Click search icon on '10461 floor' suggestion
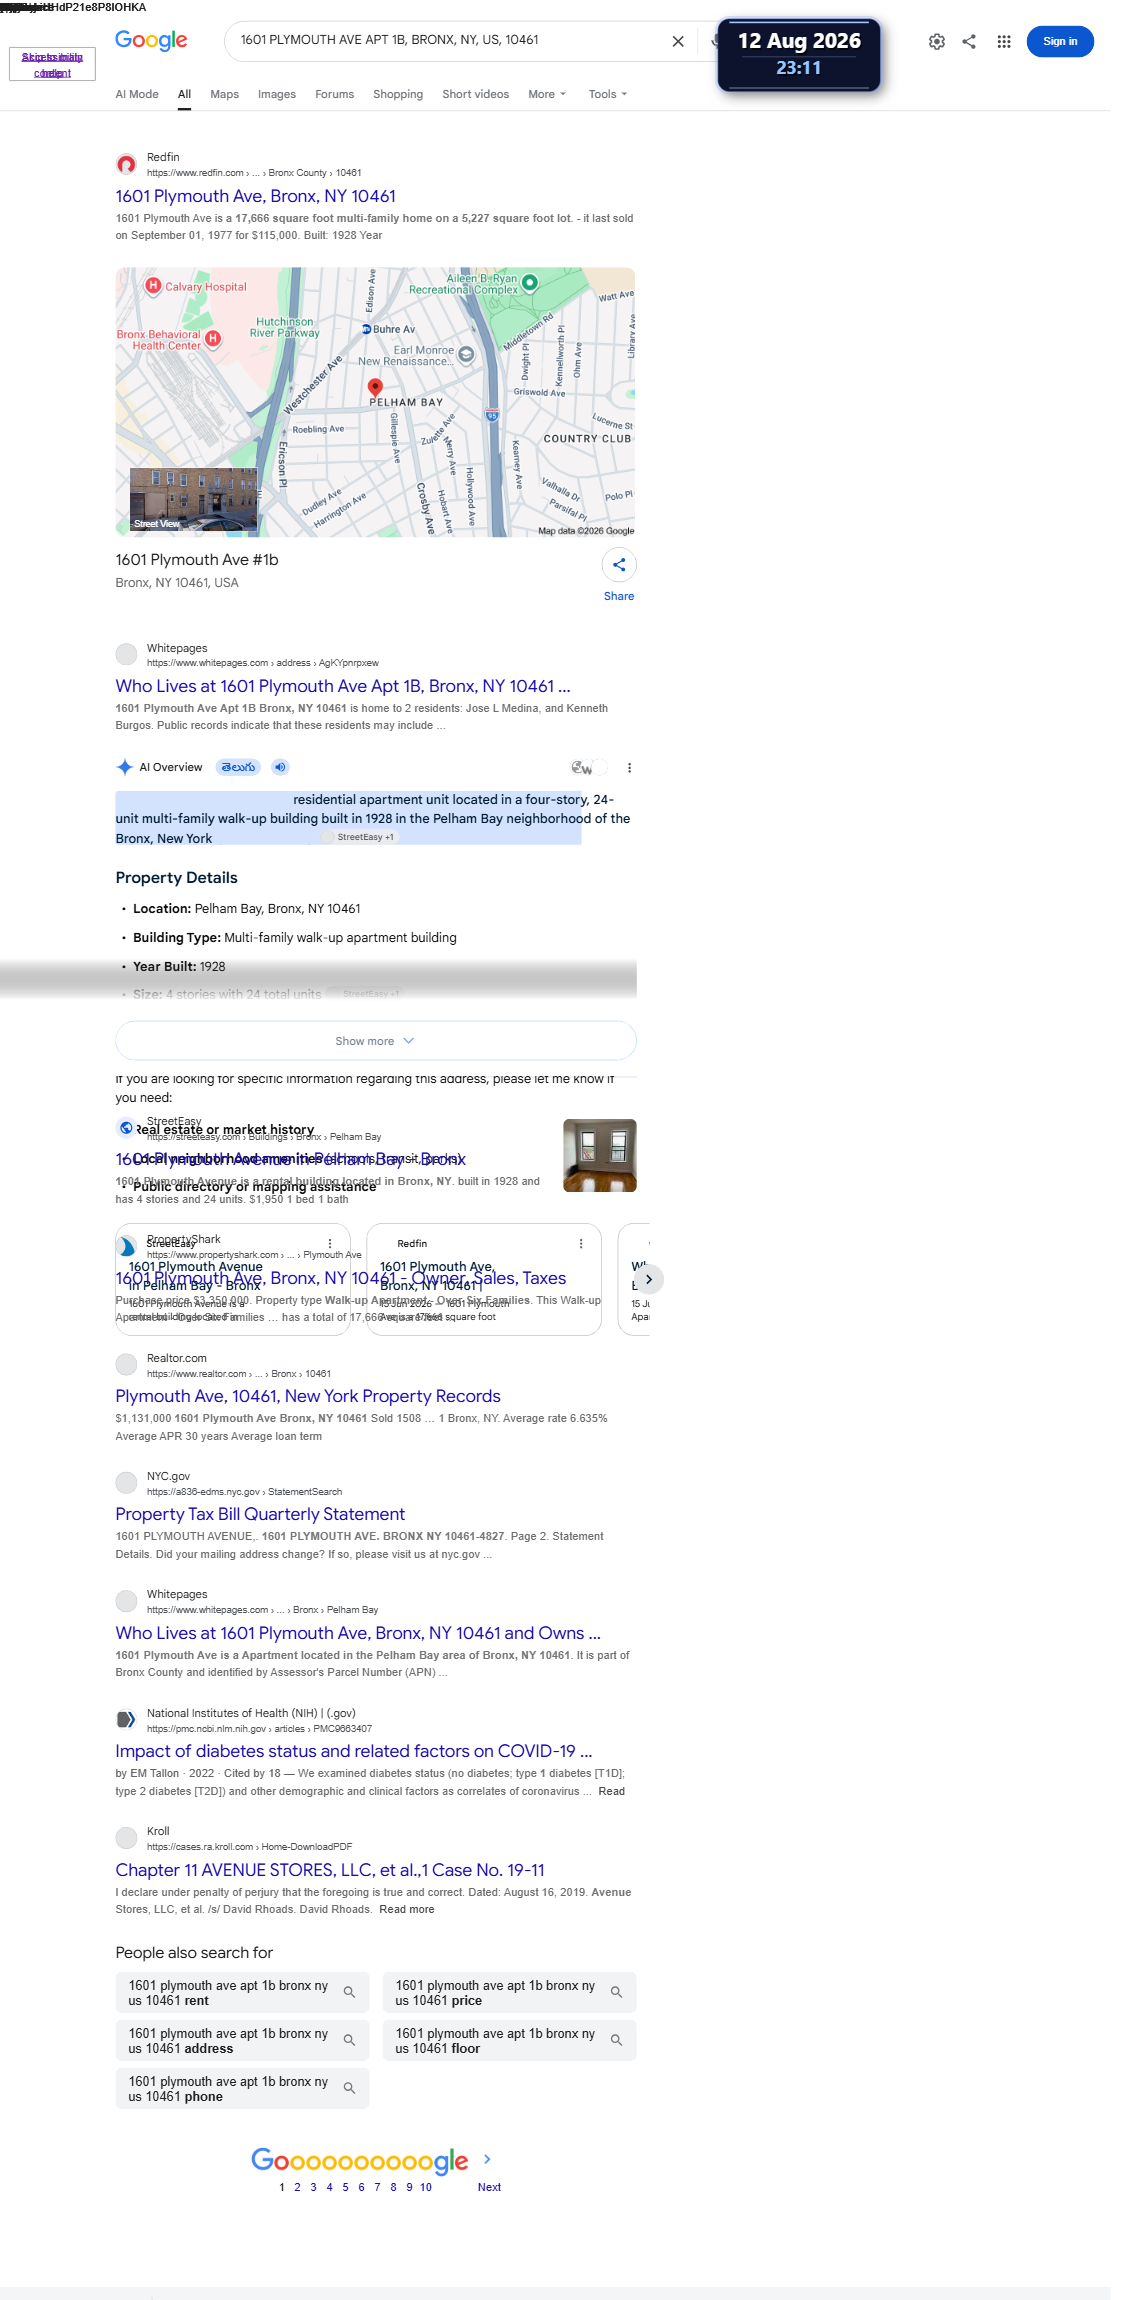The width and height of the screenshot is (1124, 2300). (x=616, y=2040)
